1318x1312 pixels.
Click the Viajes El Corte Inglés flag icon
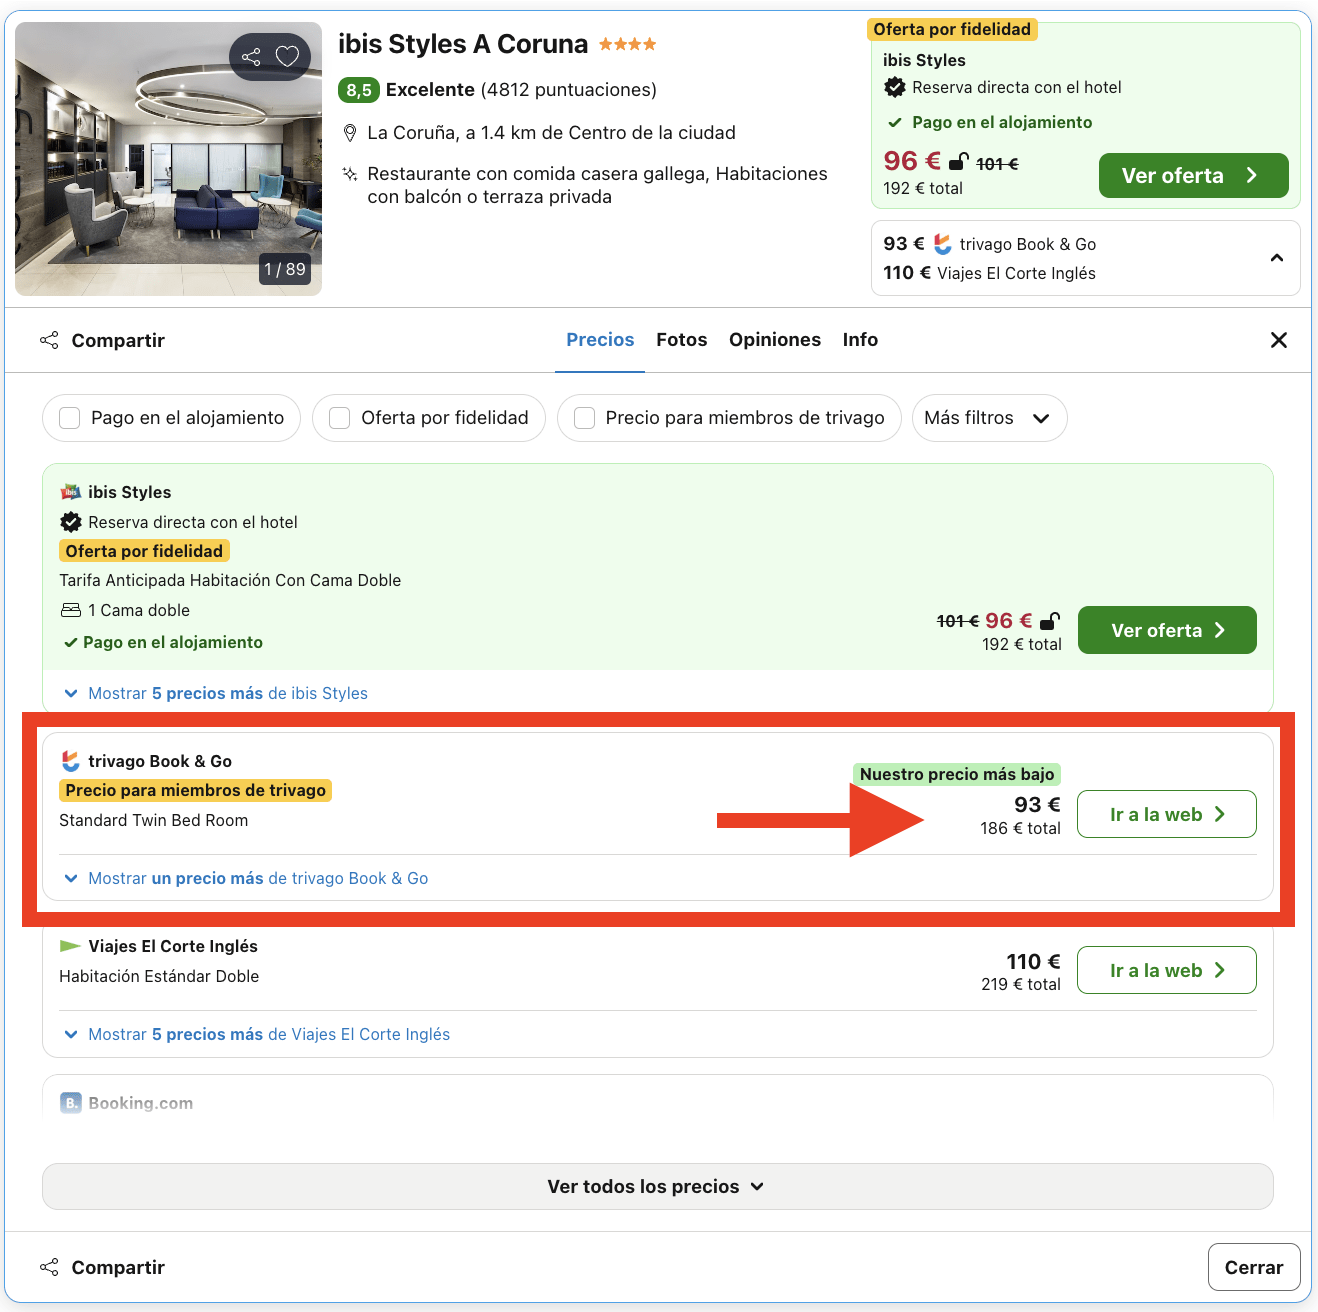click(x=70, y=945)
